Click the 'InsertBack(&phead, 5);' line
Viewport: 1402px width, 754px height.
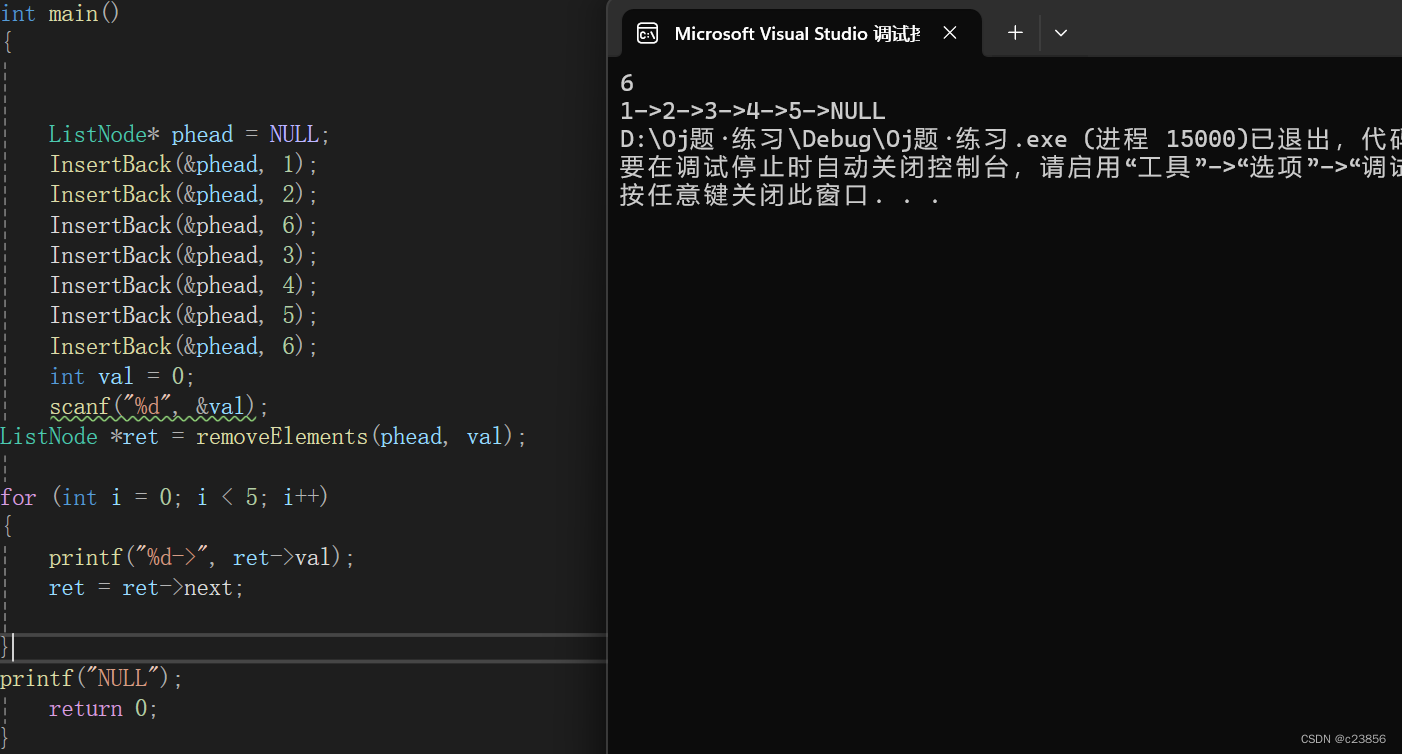[184, 315]
